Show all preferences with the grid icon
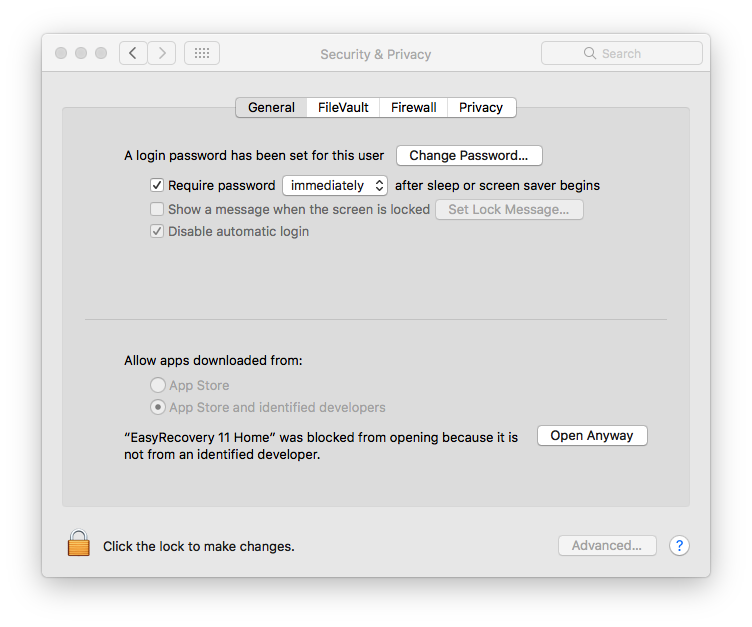The height and width of the screenshot is (627, 752). coord(202,53)
